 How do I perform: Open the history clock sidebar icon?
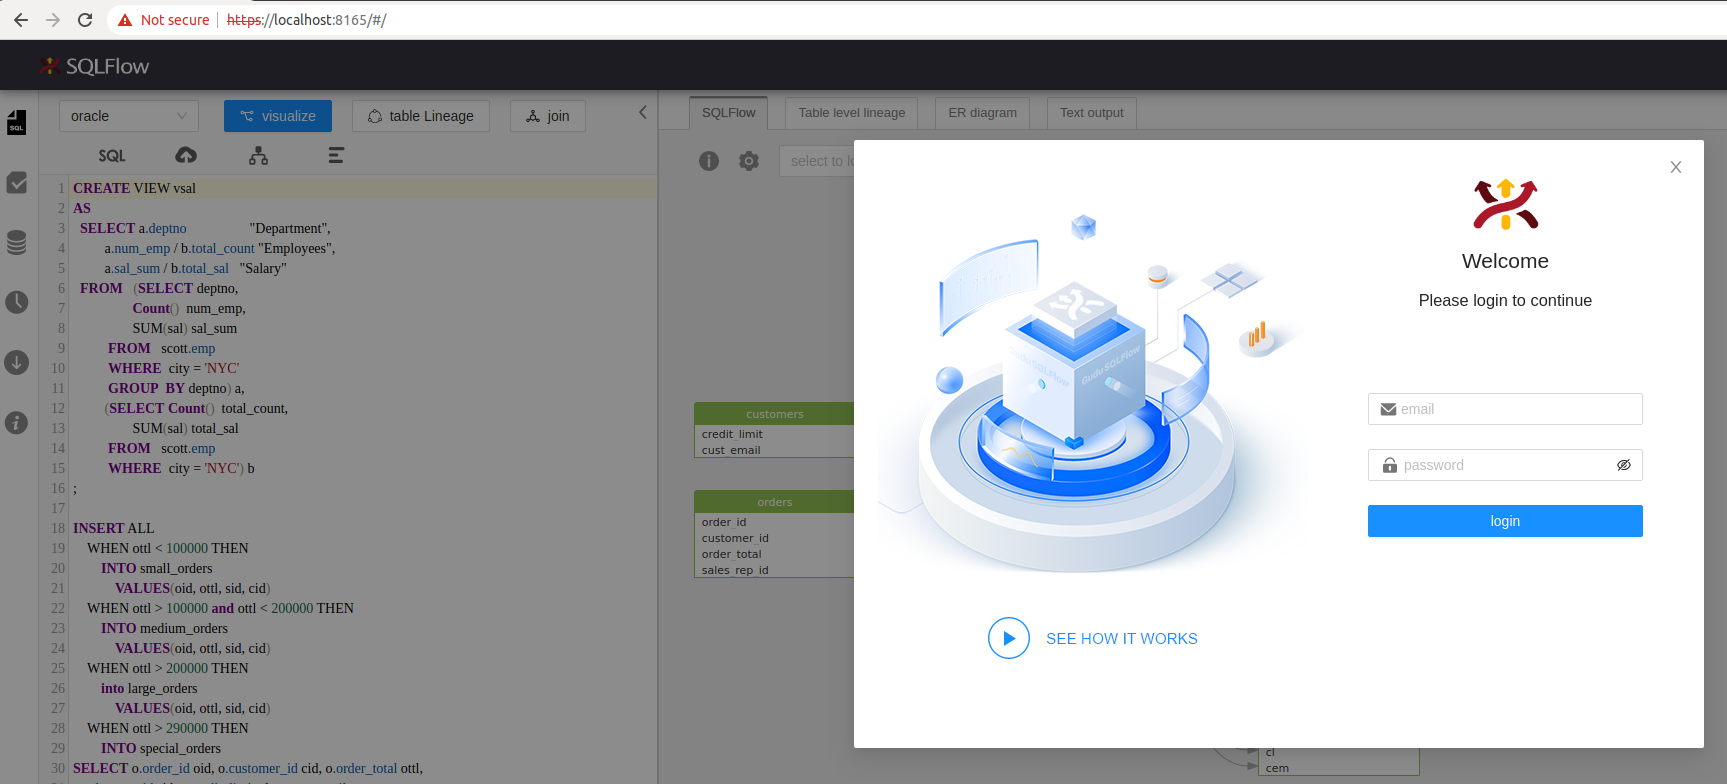click(17, 302)
